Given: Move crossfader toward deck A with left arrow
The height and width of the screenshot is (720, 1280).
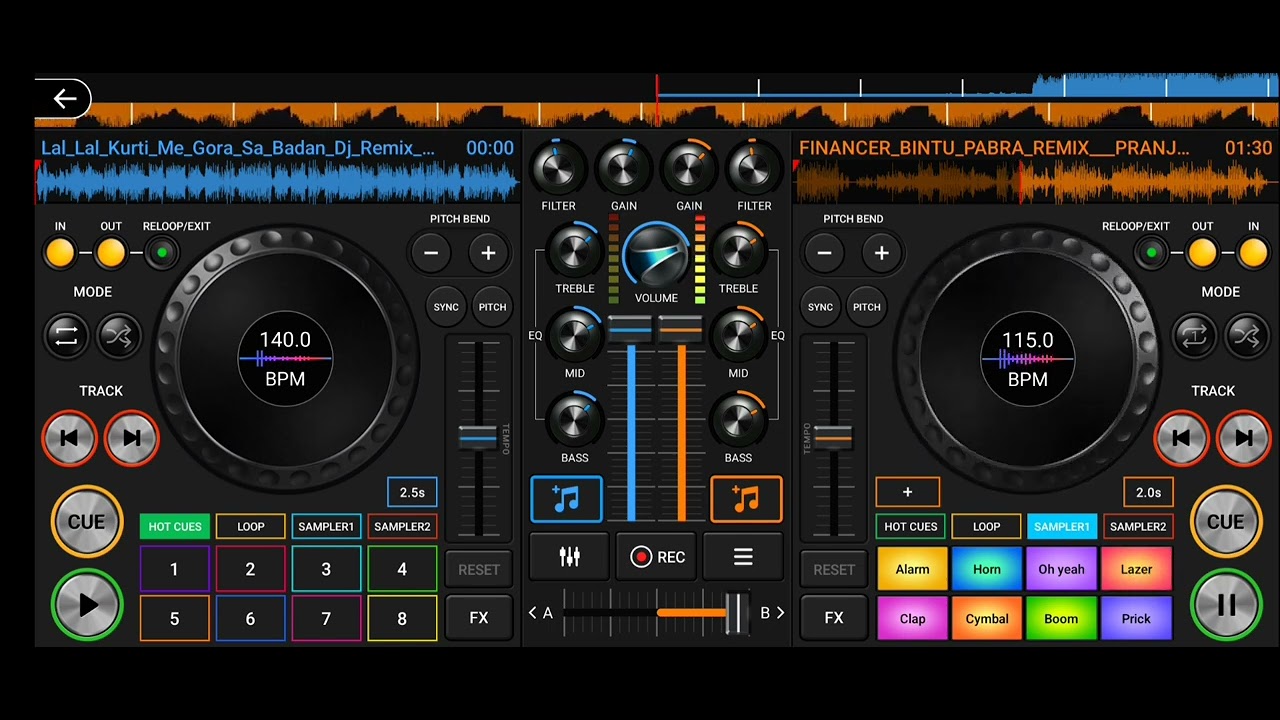Looking at the screenshot, I should coord(533,613).
